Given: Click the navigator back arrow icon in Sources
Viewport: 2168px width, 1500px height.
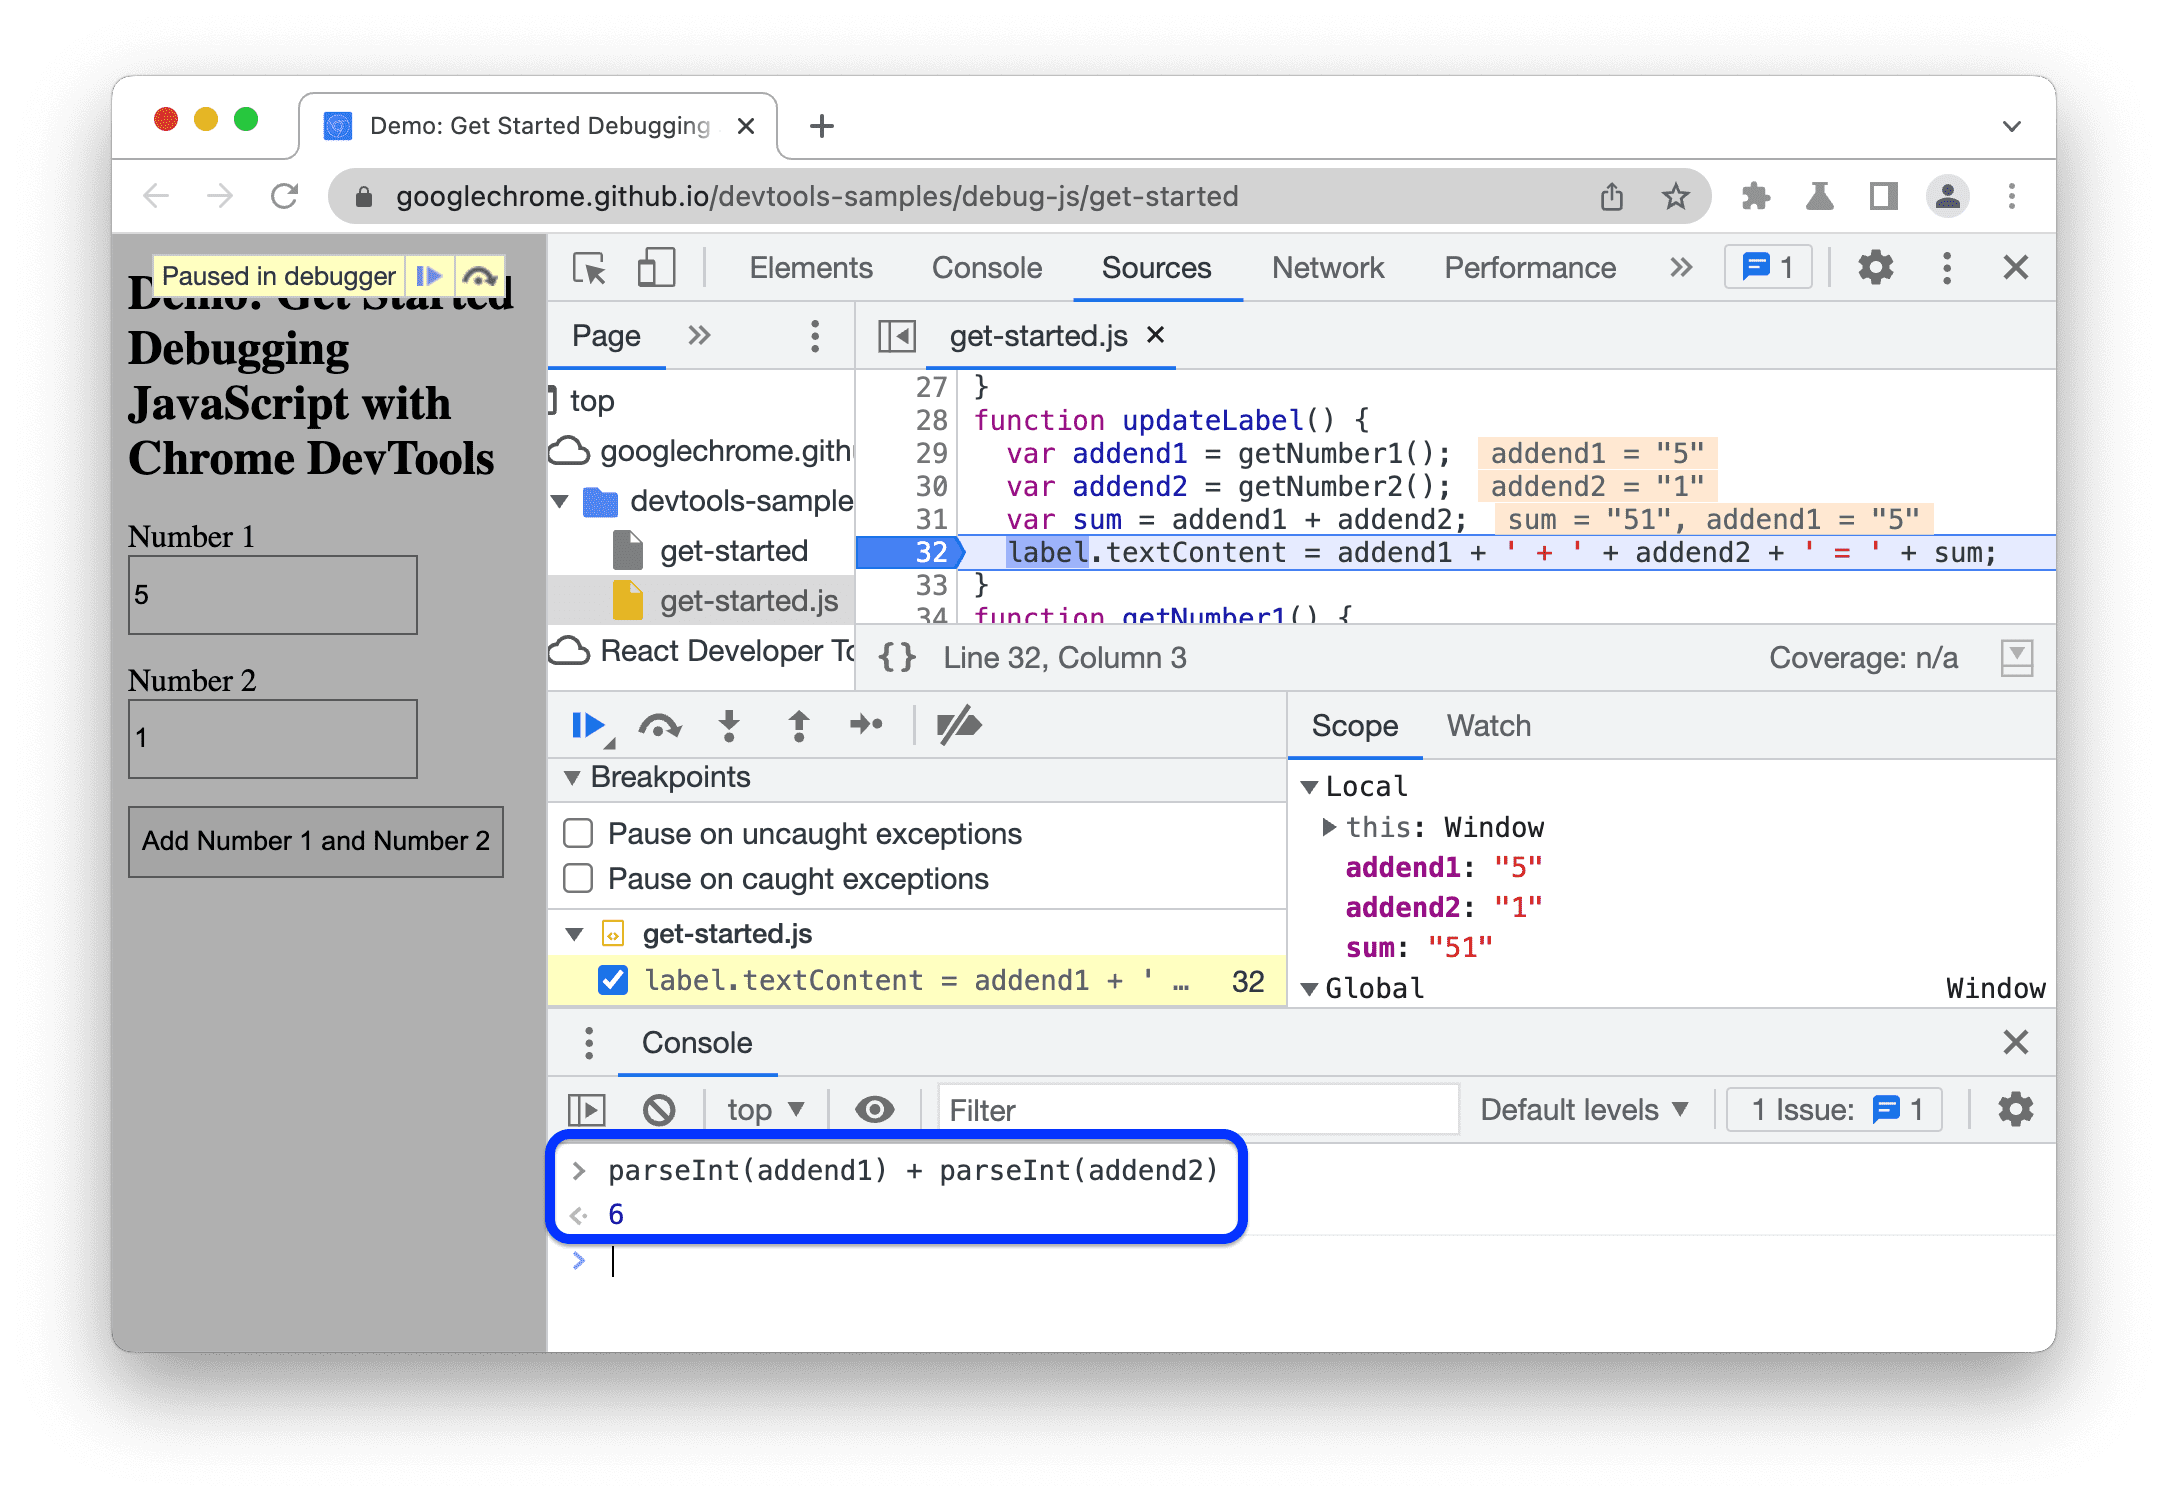Looking at the screenshot, I should 893,336.
